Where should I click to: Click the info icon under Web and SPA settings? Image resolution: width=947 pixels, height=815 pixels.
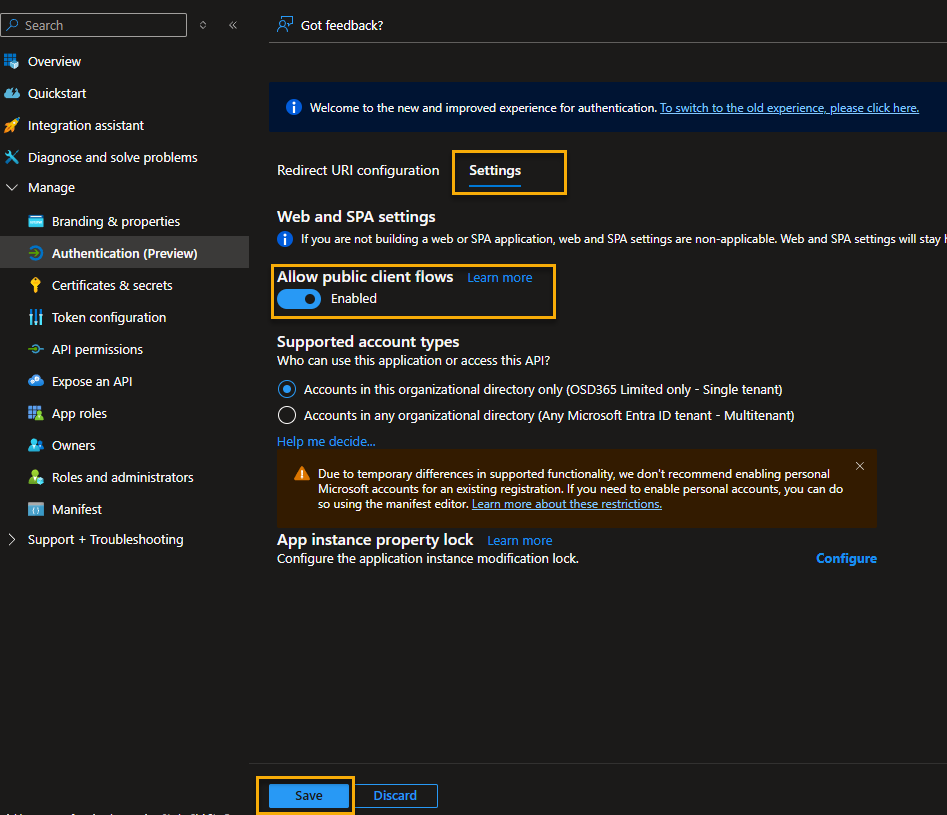coord(285,239)
